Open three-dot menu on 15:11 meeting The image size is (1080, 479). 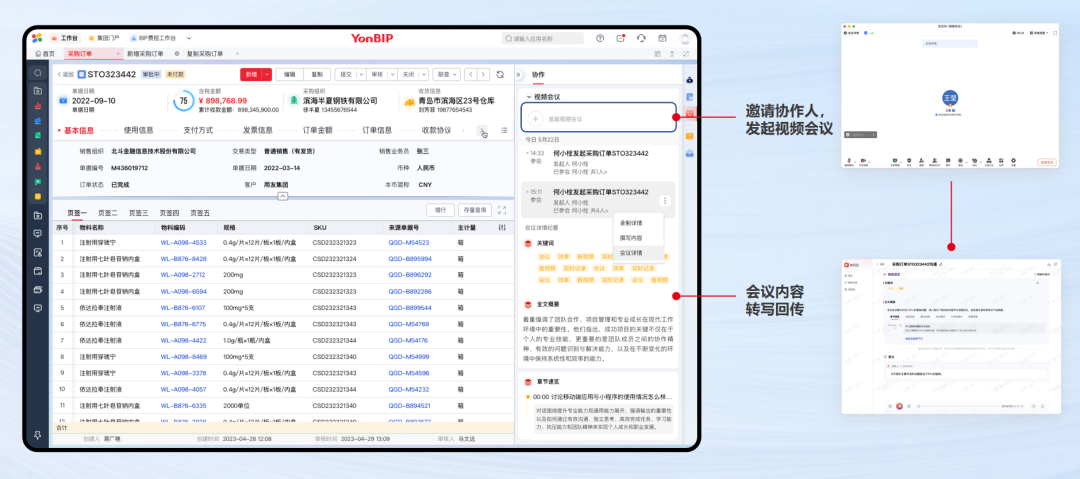pos(665,201)
